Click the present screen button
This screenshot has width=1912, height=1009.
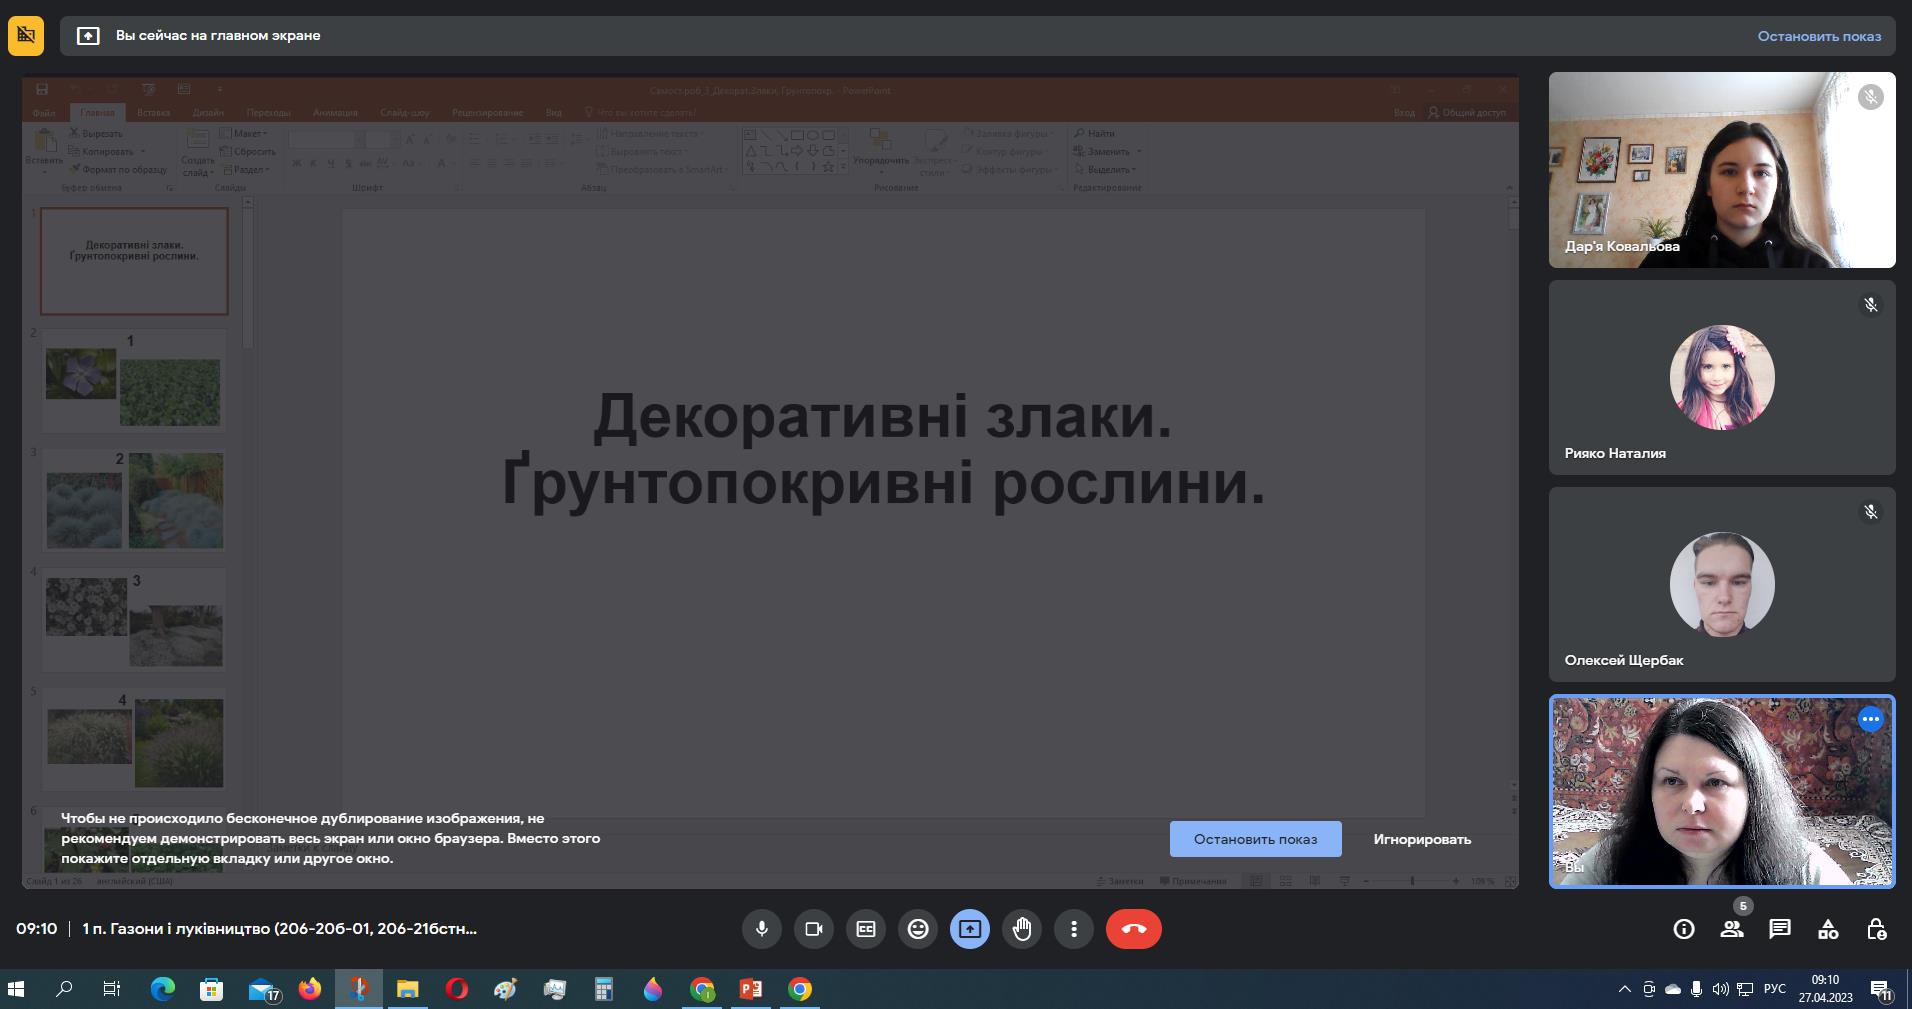[x=970, y=929]
